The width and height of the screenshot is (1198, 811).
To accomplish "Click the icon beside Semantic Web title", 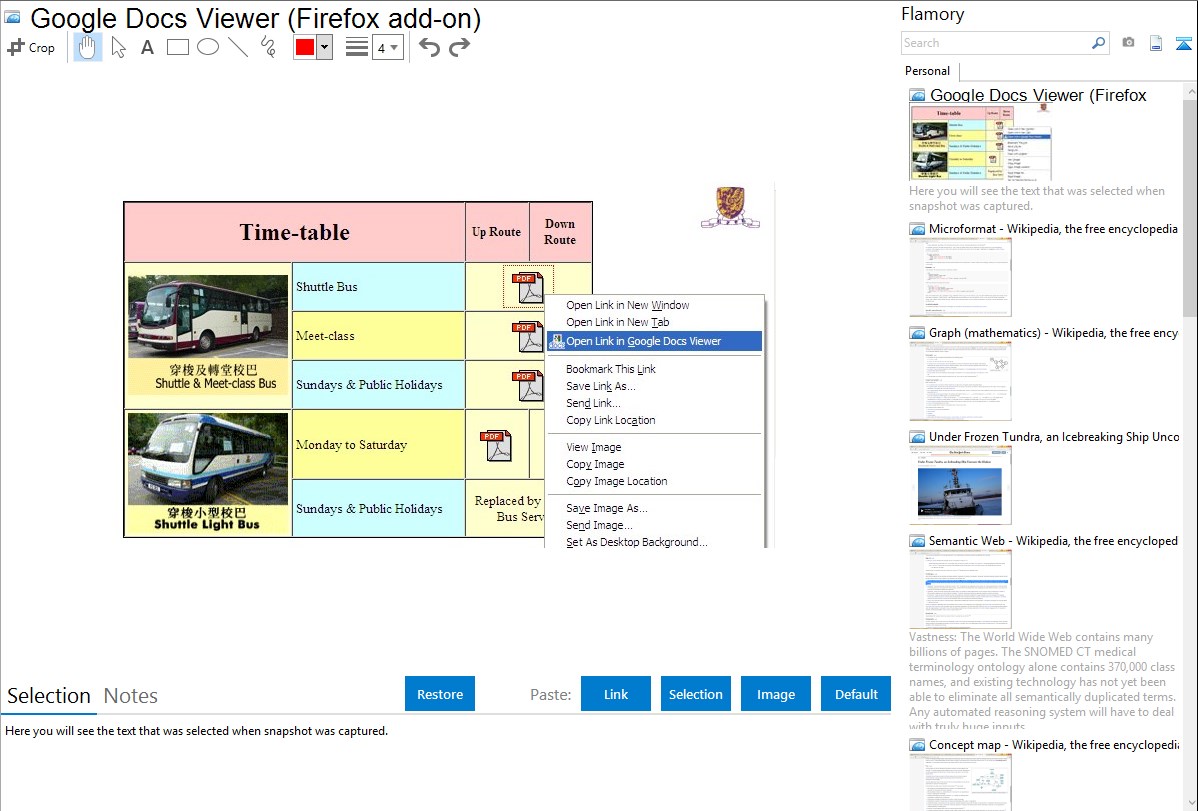I will click(917, 541).
